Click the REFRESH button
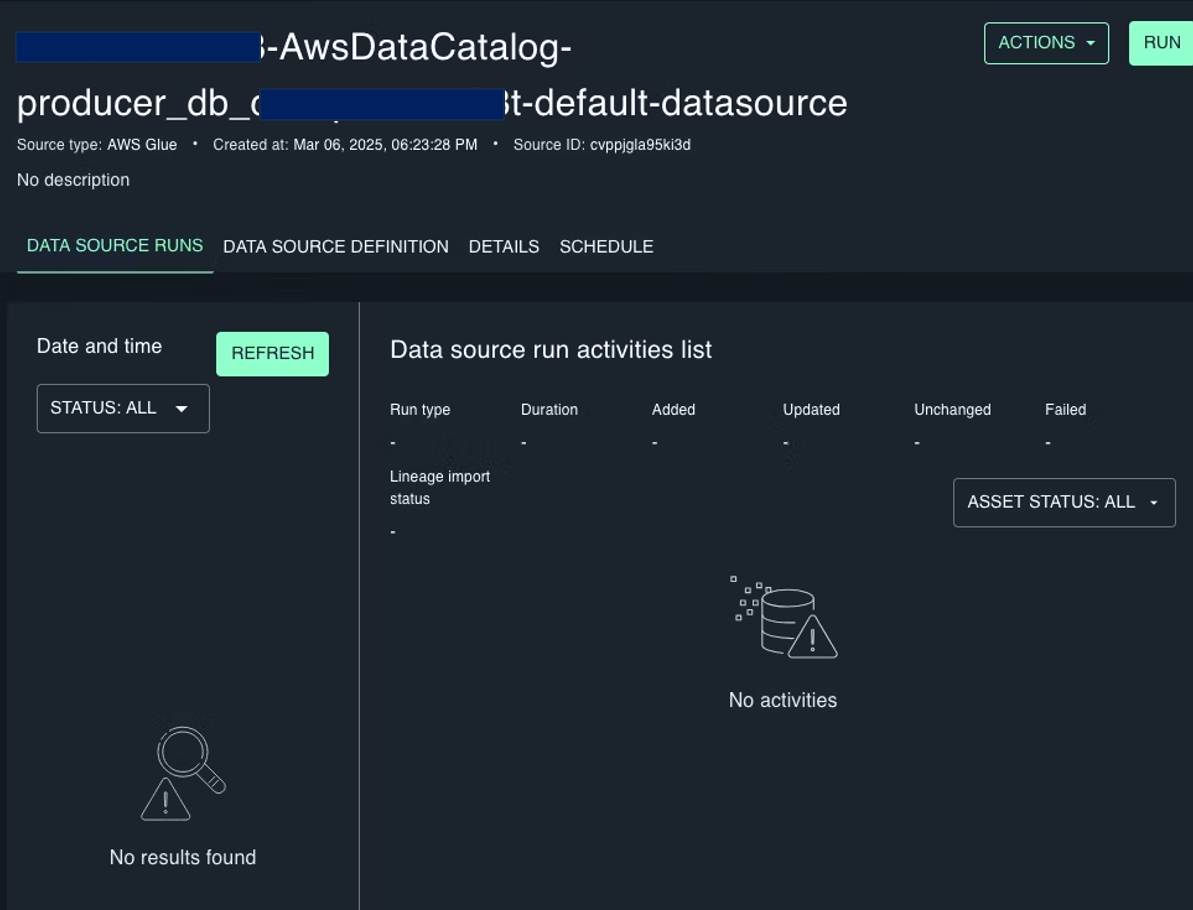 (272, 354)
